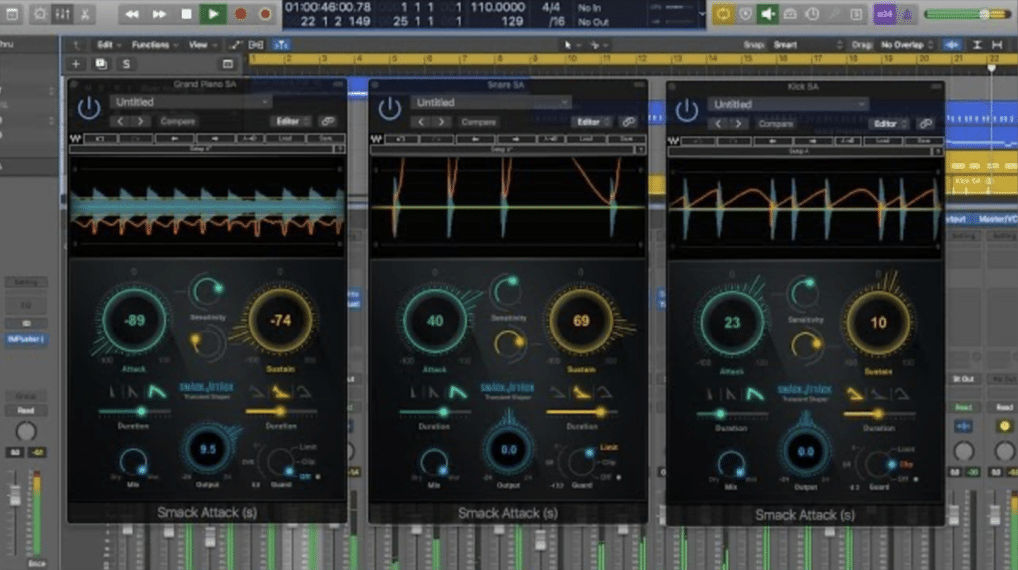Click Attack knob showing 40 in Snare SA
Screen dimensions: 1018x570
click(435, 321)
